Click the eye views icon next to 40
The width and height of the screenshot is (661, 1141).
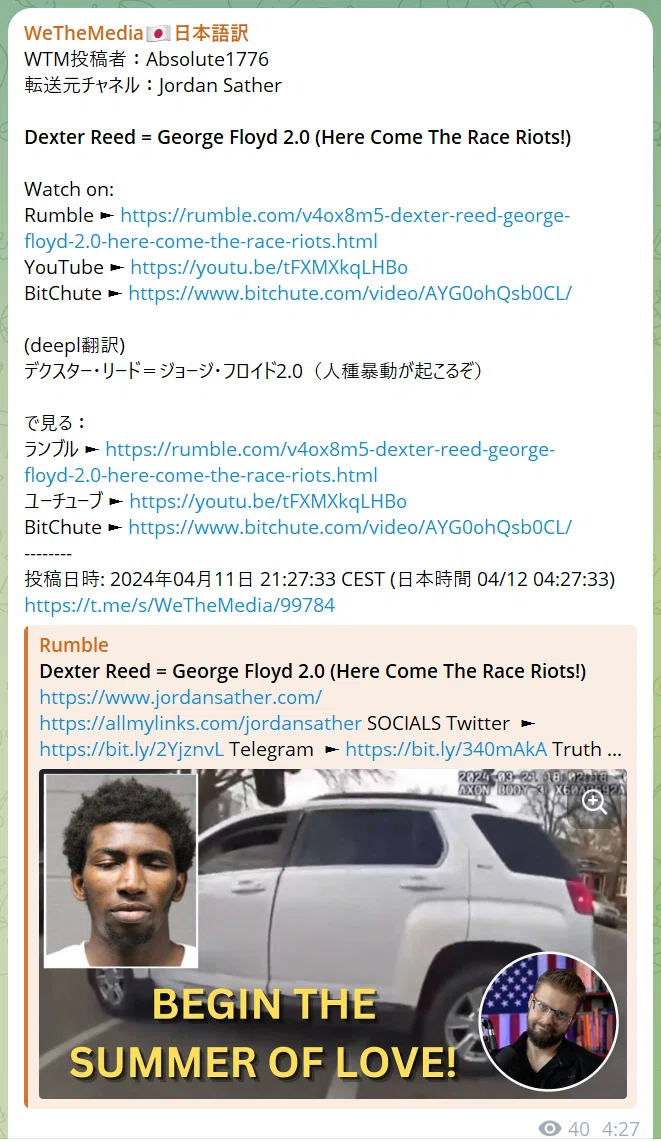pos(550,1129)
